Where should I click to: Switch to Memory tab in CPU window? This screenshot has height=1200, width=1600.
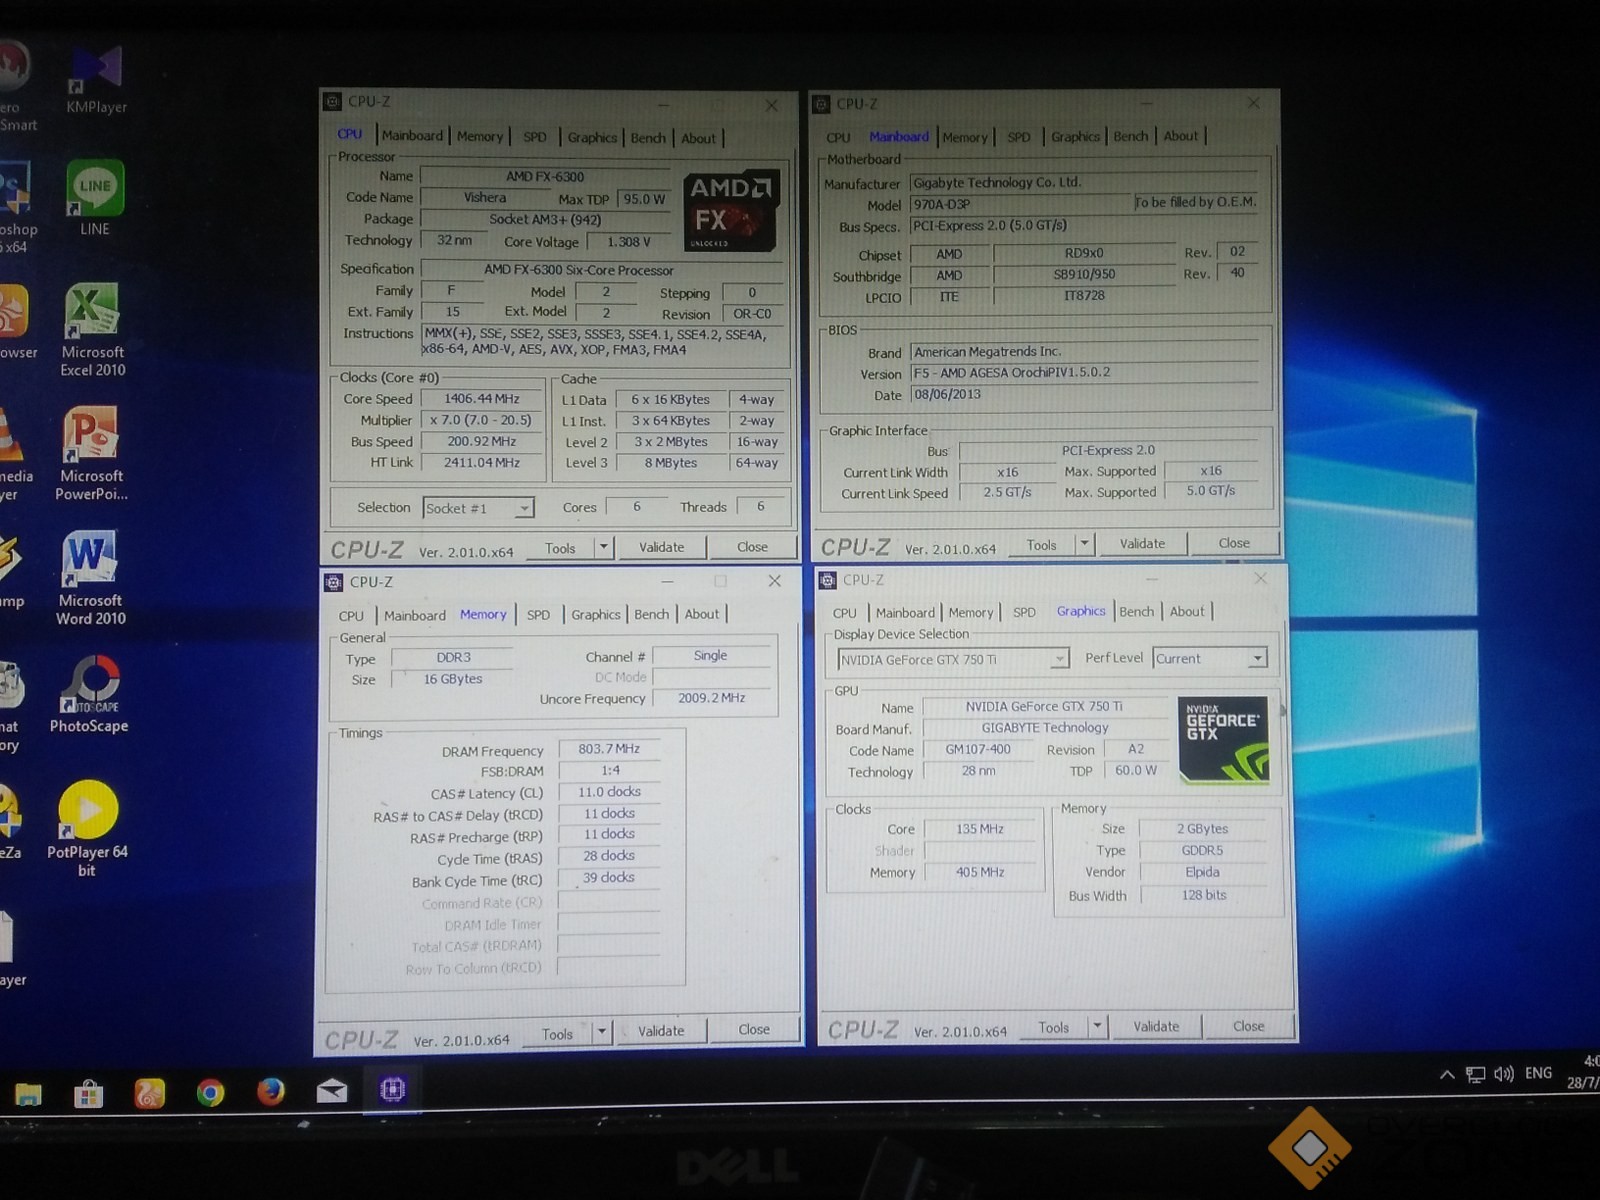[x=480, y=137]
